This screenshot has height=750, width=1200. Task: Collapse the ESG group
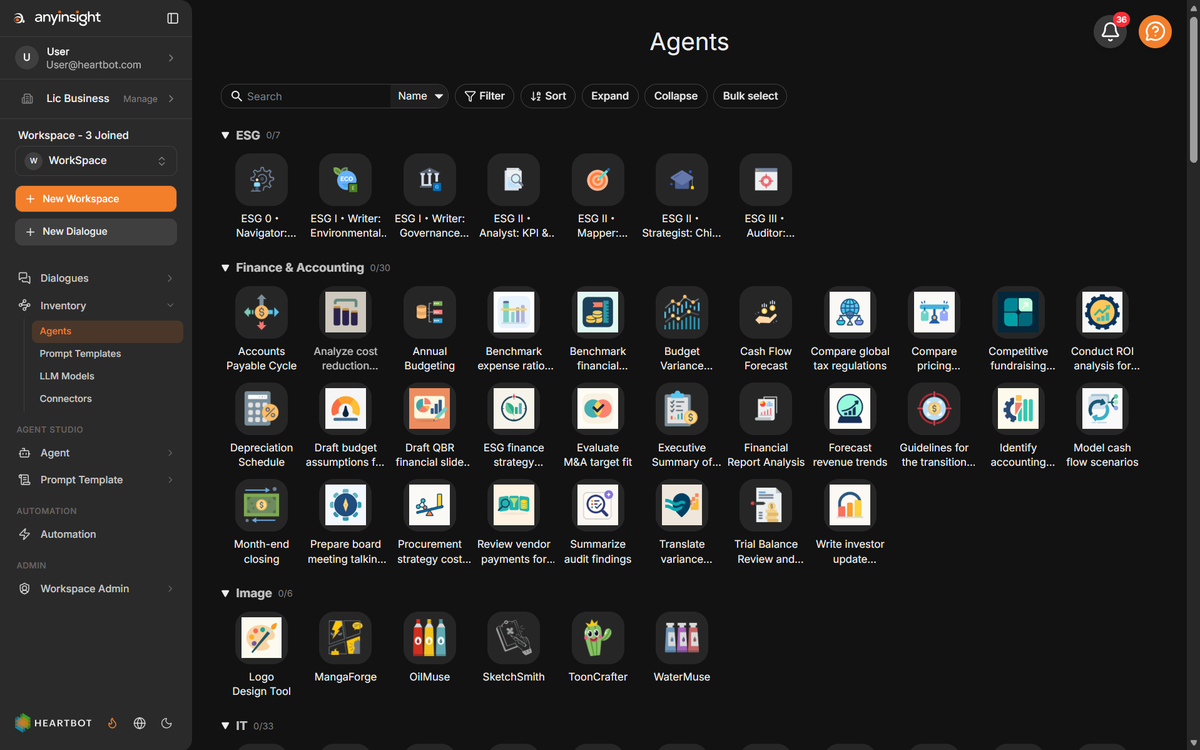click(226, 135)
